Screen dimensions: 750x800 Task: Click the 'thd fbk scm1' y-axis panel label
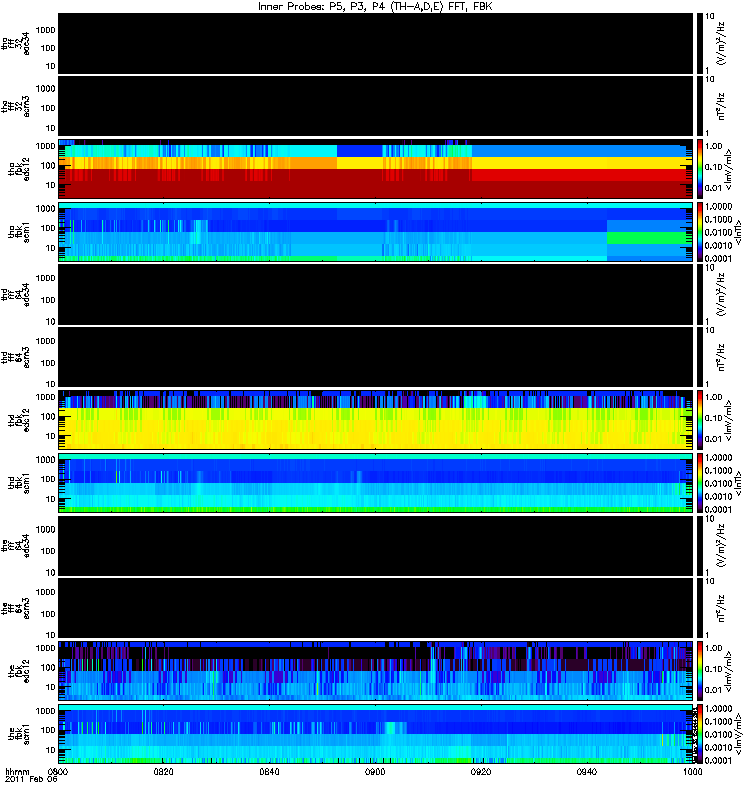(x=19, y=483)
